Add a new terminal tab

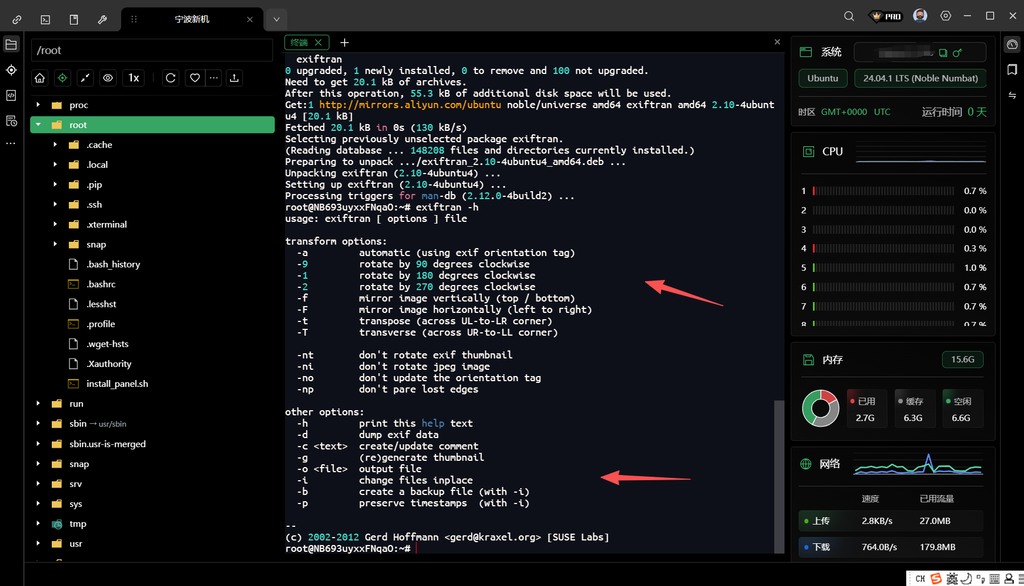click(x=344, y=42)
